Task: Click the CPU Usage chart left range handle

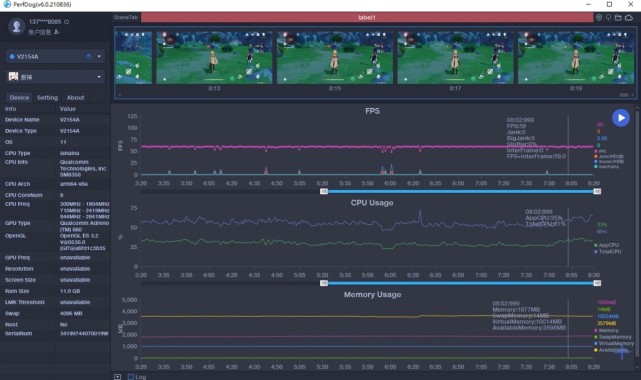Action: tap(324, 283)
